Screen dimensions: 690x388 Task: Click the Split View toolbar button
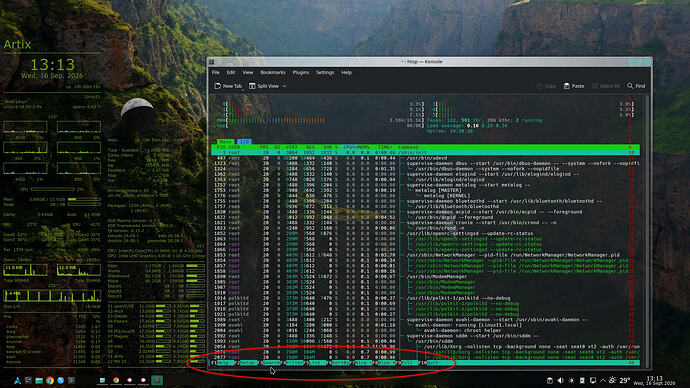coord(264,86)
